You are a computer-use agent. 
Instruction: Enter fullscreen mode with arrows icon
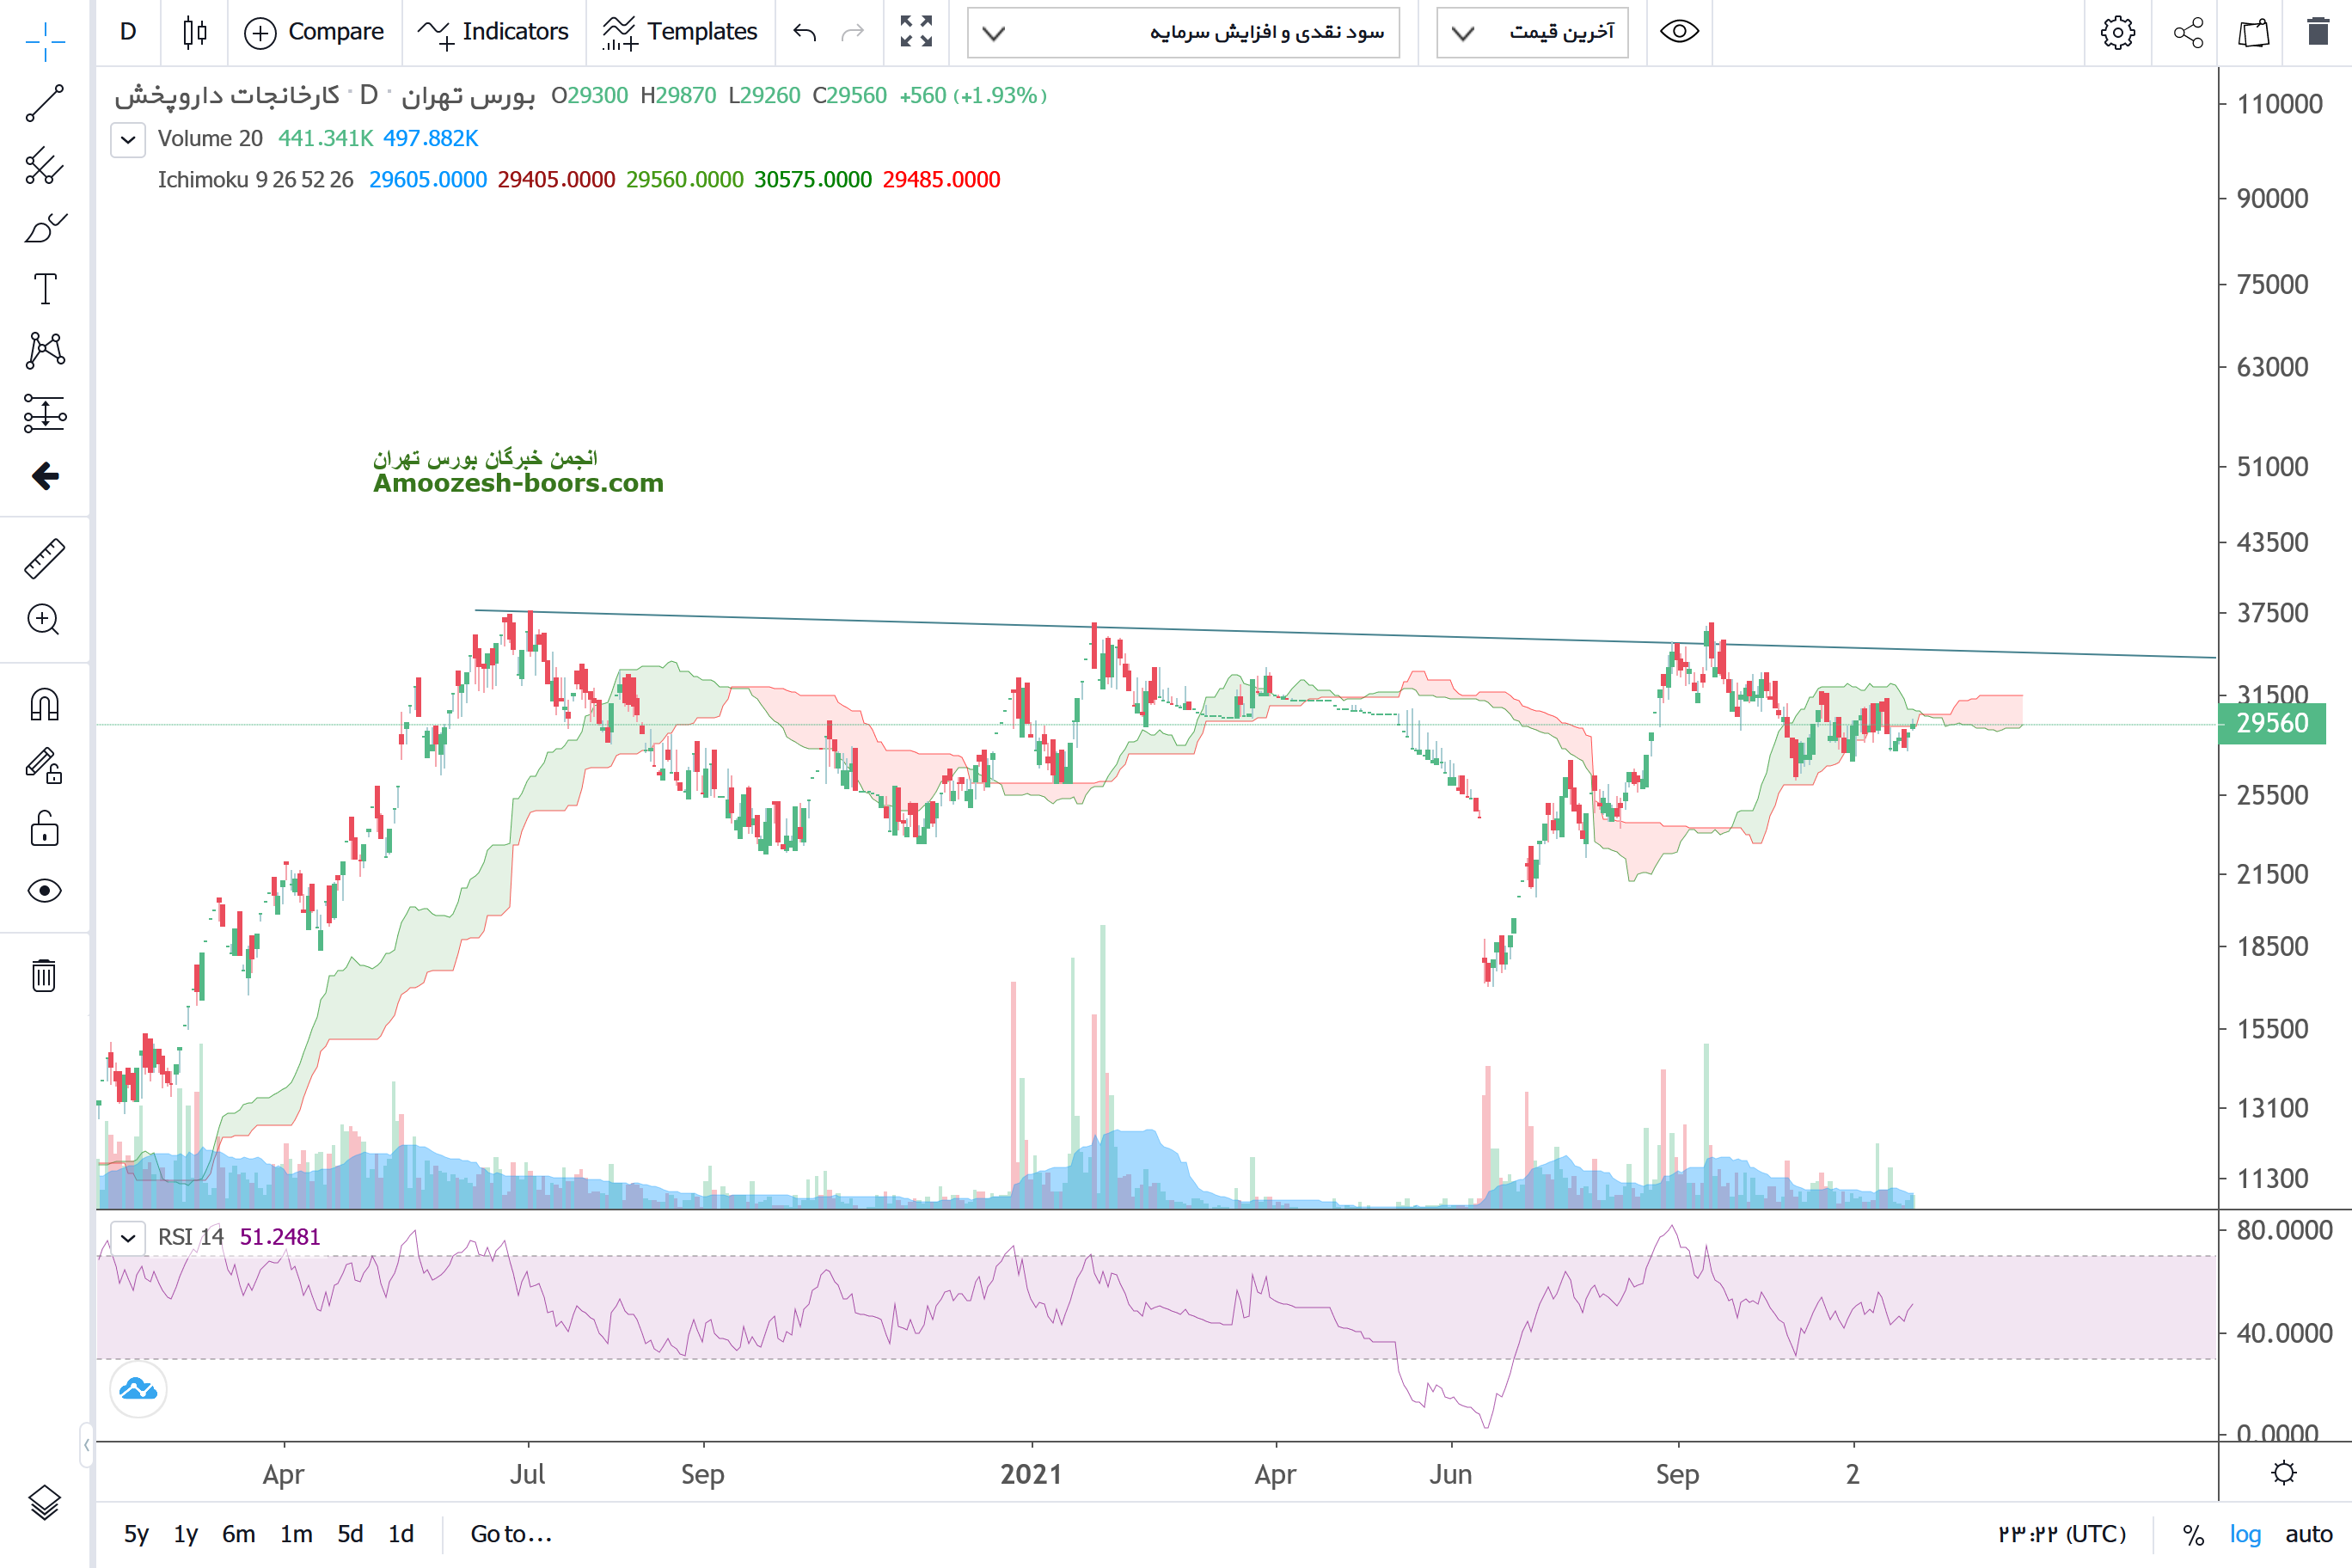coord(915,32)
